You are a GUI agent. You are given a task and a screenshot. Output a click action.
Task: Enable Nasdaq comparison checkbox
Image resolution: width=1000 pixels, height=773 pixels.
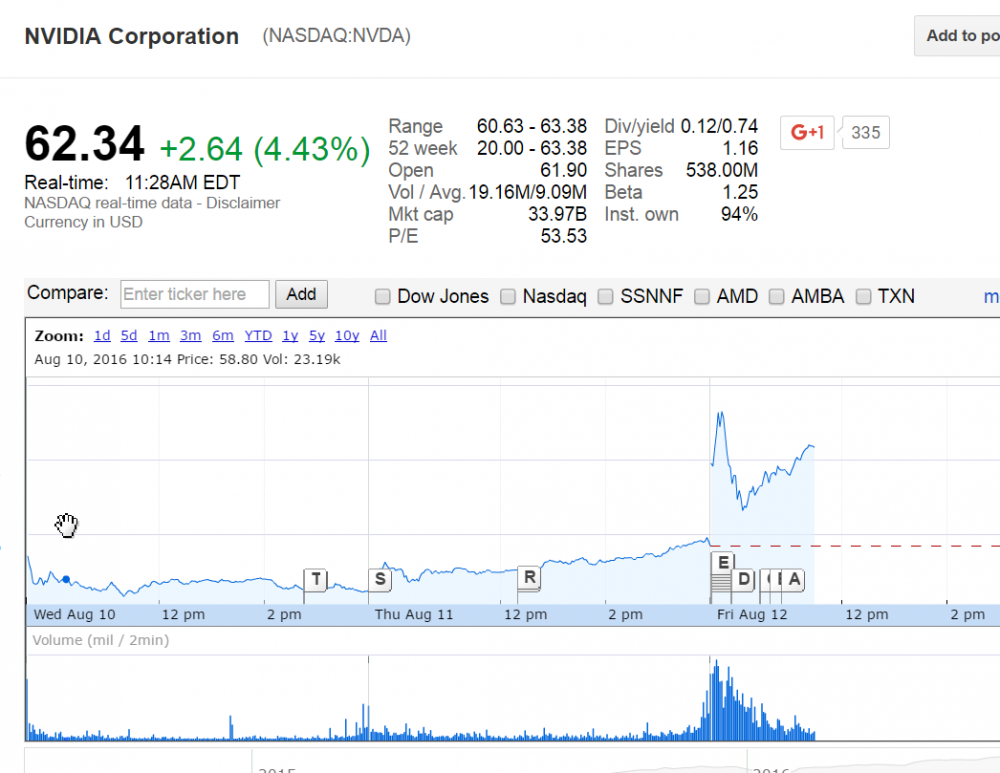click(x=508, y=297)
